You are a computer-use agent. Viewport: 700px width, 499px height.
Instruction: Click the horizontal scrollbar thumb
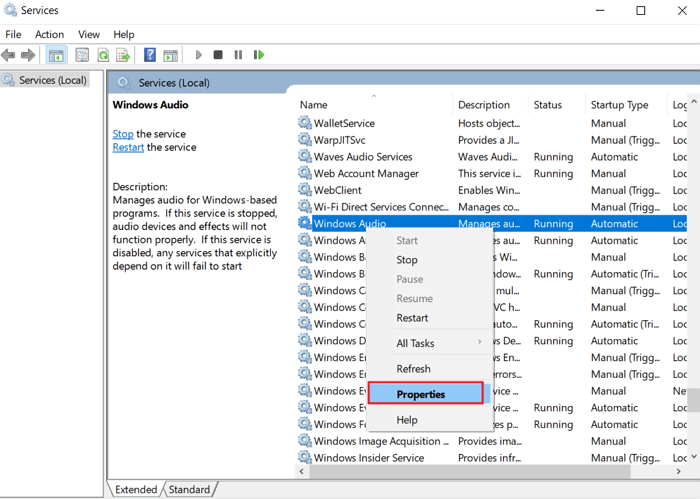tap(470, 471)
